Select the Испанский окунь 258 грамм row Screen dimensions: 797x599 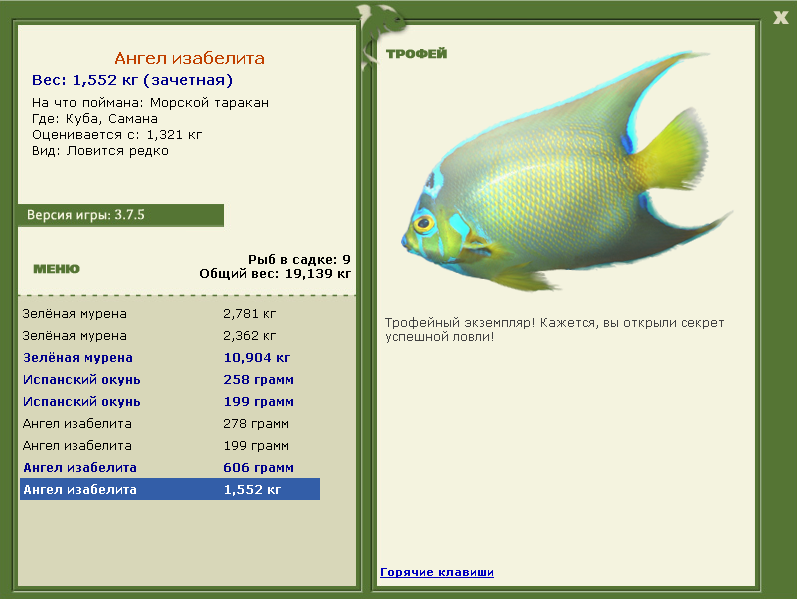pos(170,379)
